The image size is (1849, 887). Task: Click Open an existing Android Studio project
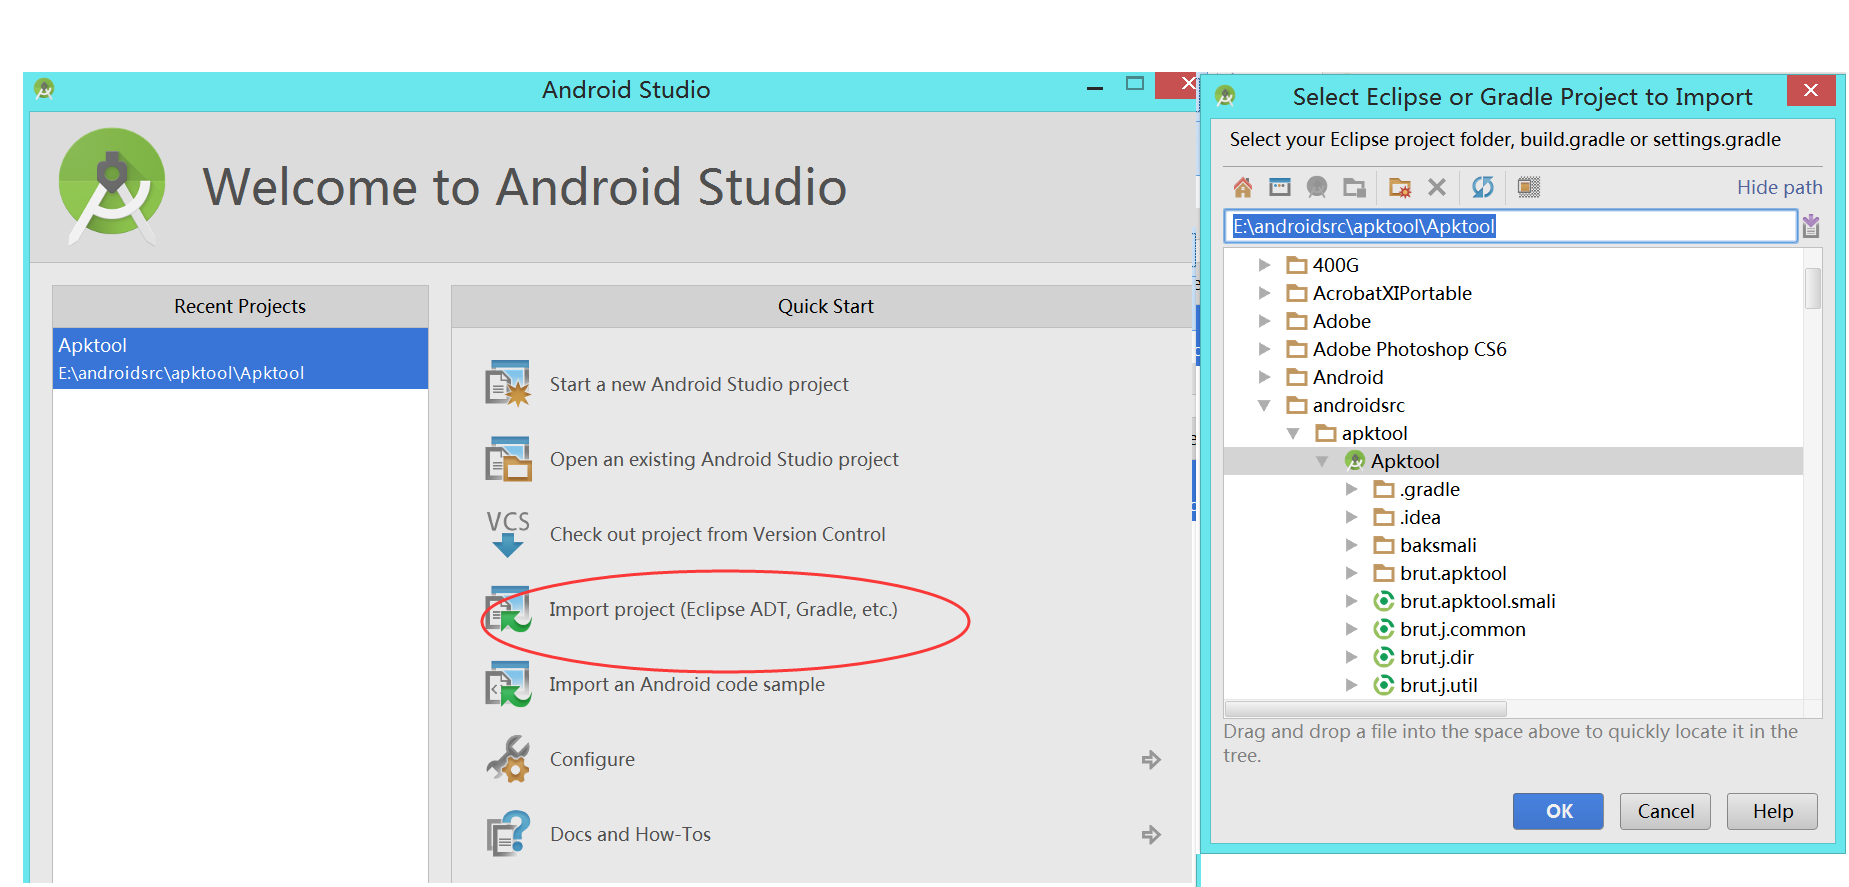pos(724,459)
